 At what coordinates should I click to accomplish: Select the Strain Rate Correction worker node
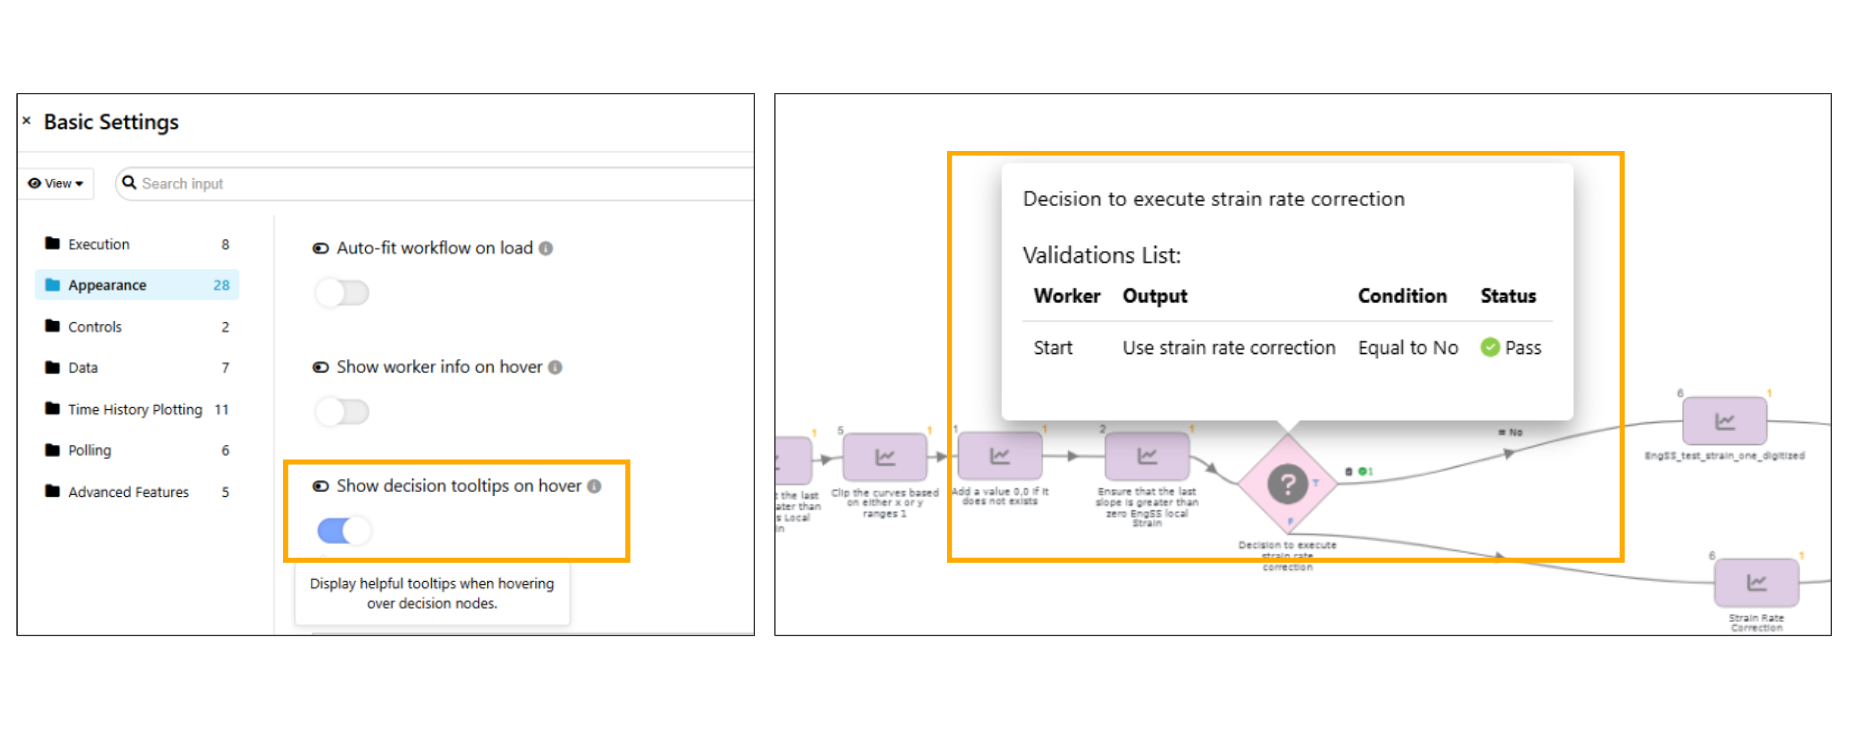1756,583
